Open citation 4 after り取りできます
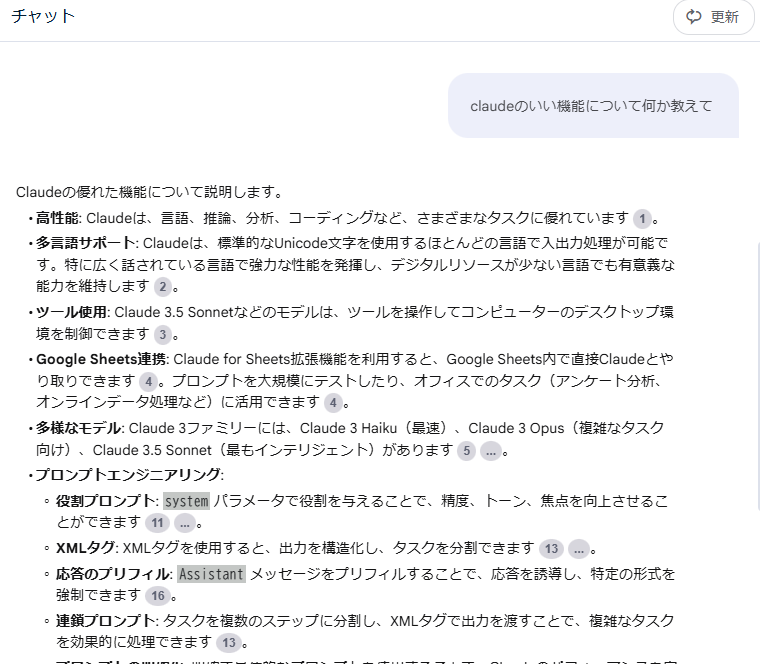760x664 pixels. [x=149, y=382]
